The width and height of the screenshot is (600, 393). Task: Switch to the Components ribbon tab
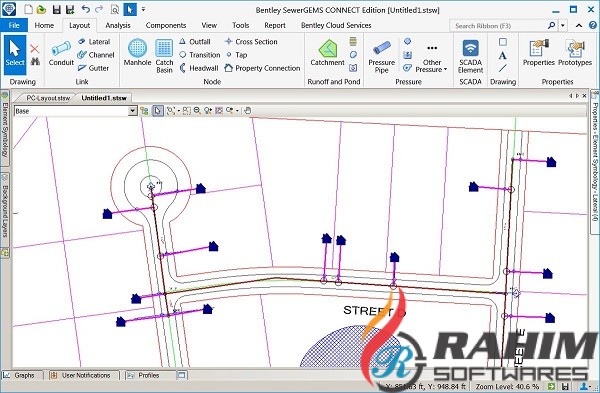[166, 25]
